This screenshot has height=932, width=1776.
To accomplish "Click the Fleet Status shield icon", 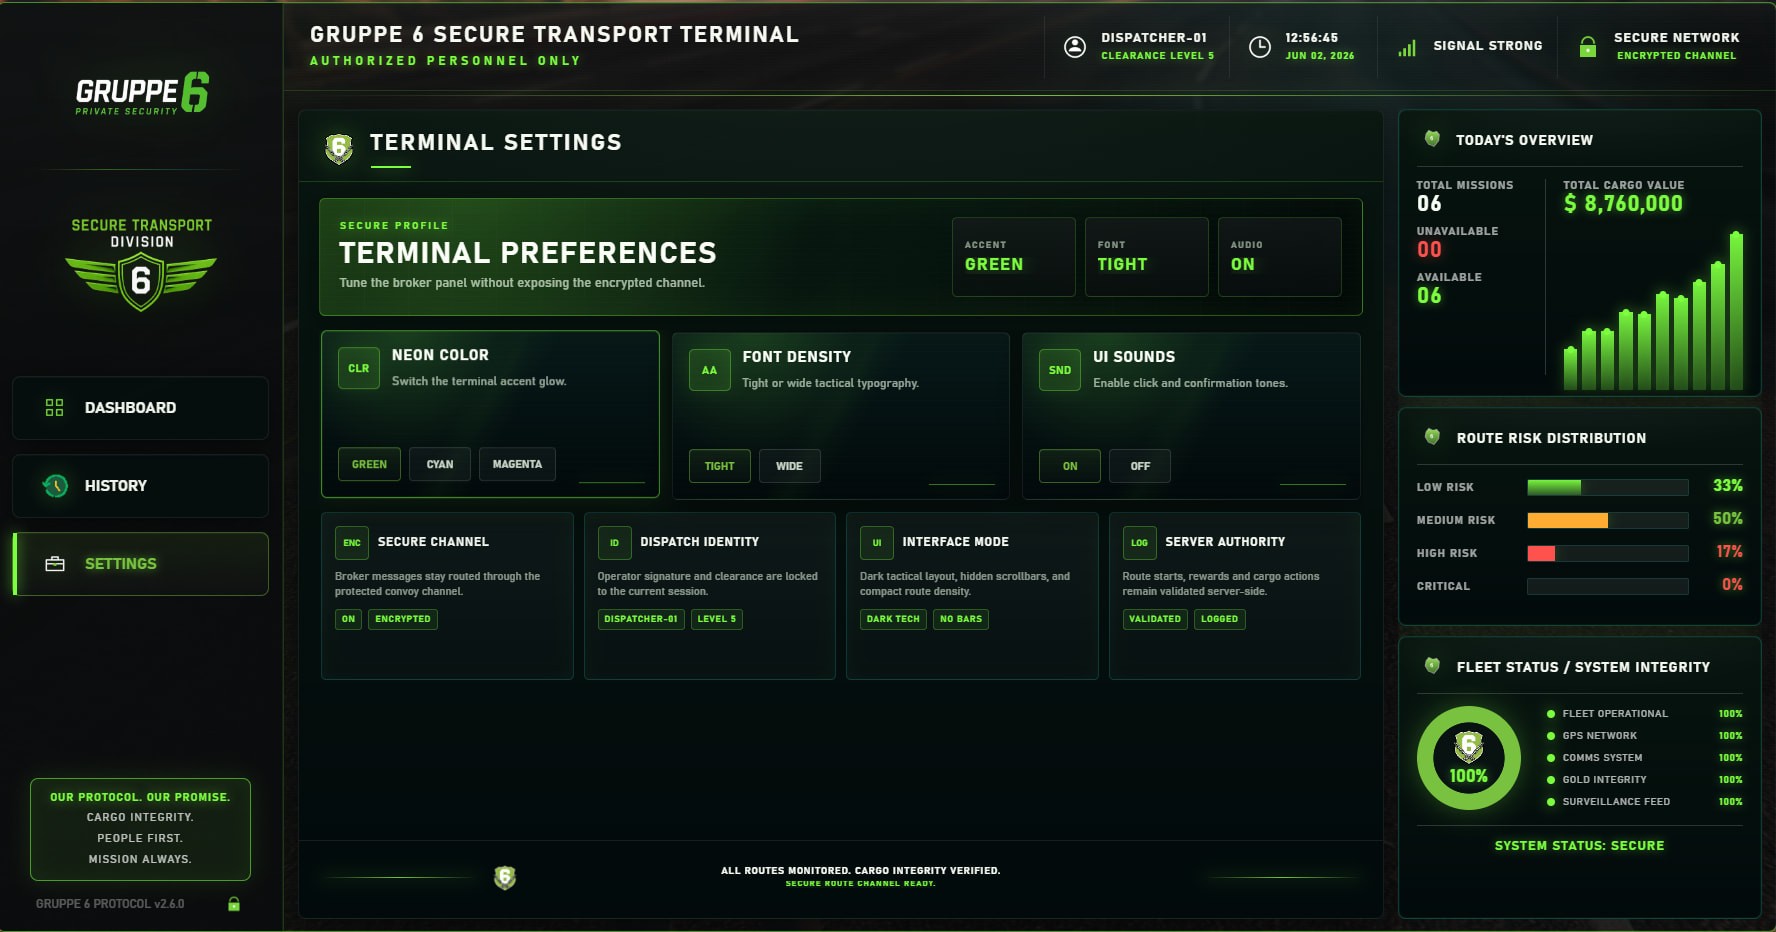I will point(1432,666).
